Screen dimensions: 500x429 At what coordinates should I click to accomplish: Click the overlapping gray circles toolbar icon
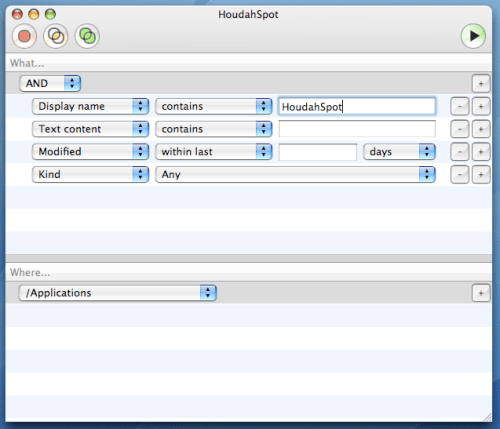[55, 36]
